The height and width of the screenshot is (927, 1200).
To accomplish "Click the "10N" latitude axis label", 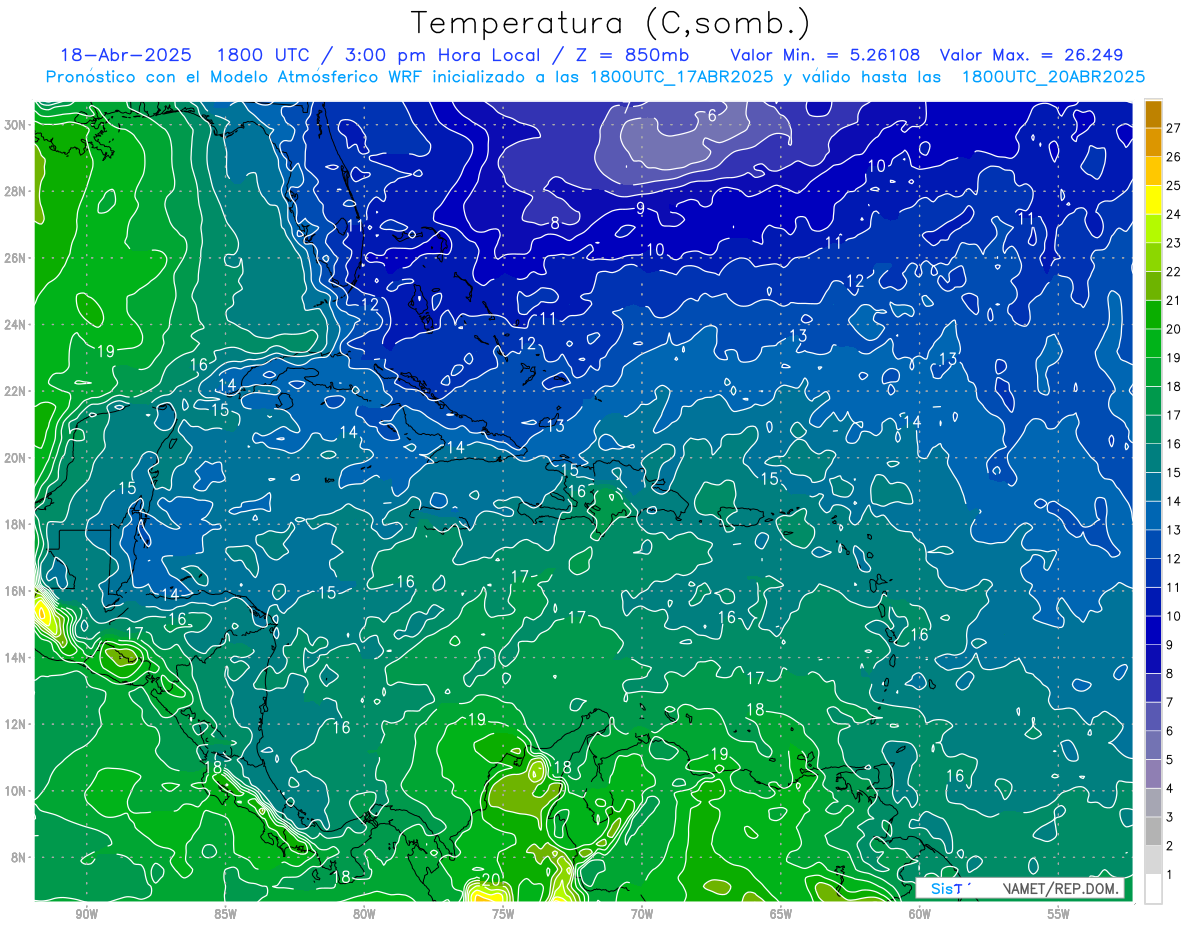I will click(x=15, y=791).
